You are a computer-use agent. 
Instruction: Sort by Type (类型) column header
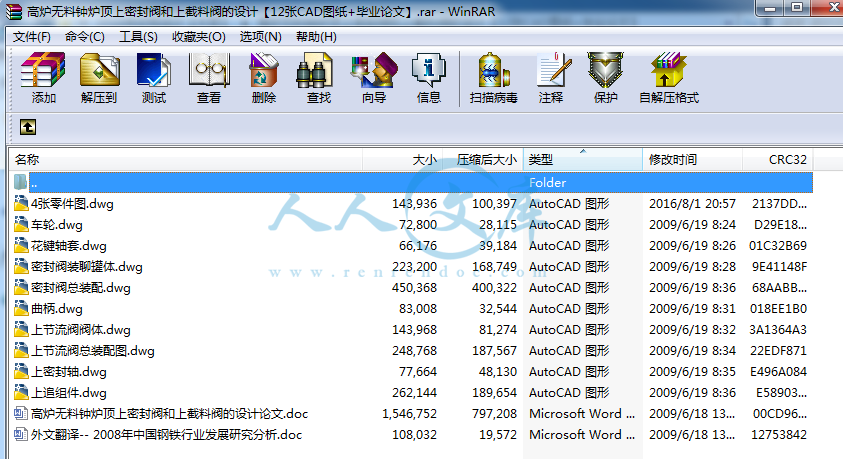tap(583, 160)
